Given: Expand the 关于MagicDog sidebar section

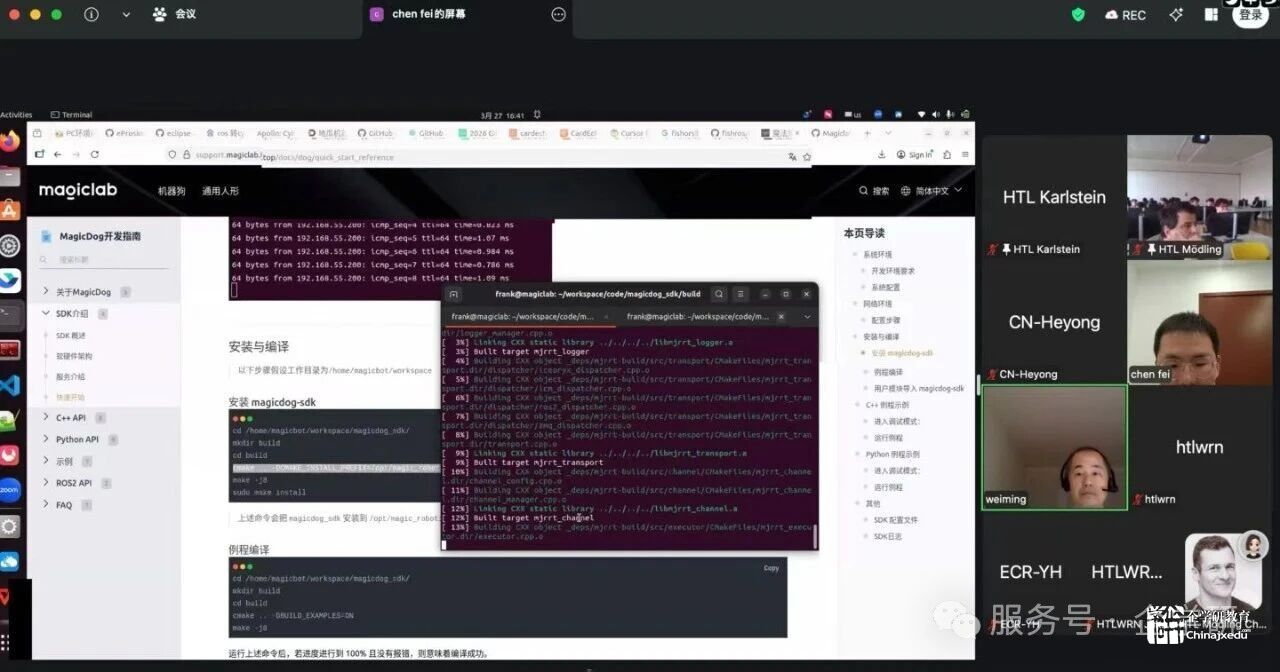Looking at the screenshot, I should click(46, 292).
